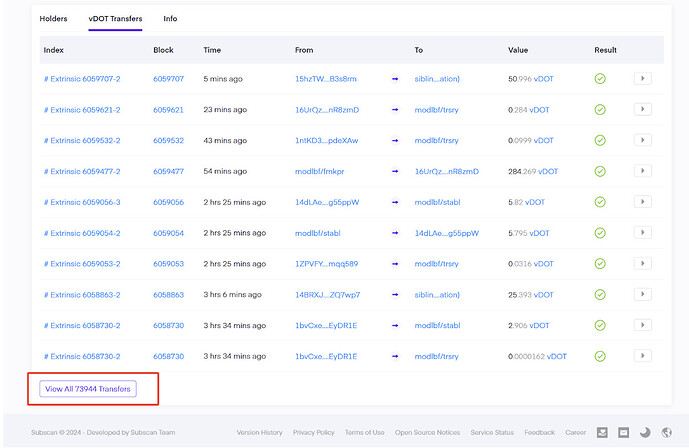Click success check icon for Extrinsic 6059053-2
This screenshot has width=689, height=448.
[600, 264]
